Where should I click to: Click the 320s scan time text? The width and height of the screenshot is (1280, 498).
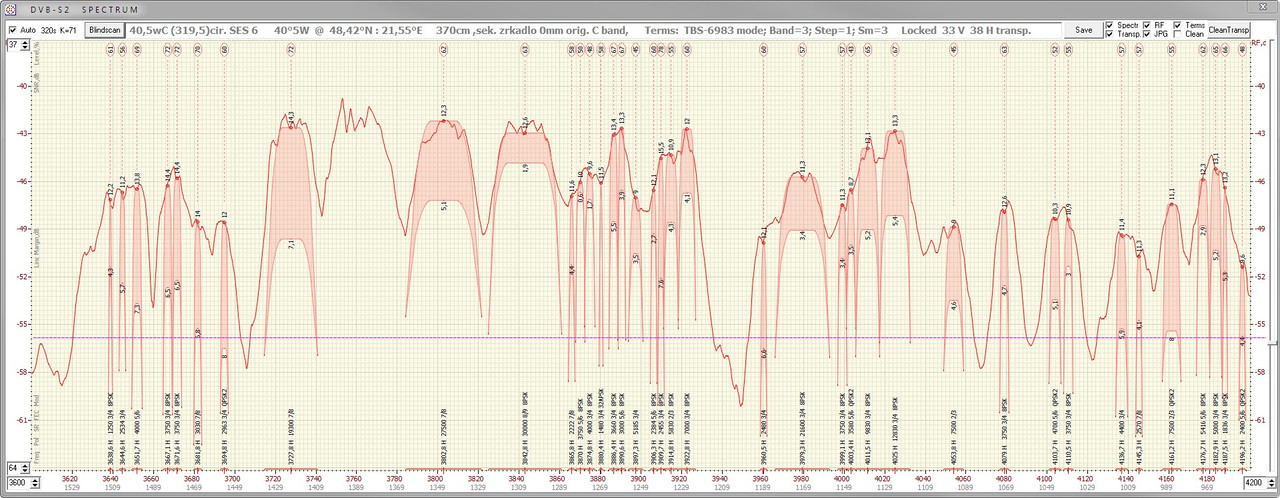coord(48,30)
